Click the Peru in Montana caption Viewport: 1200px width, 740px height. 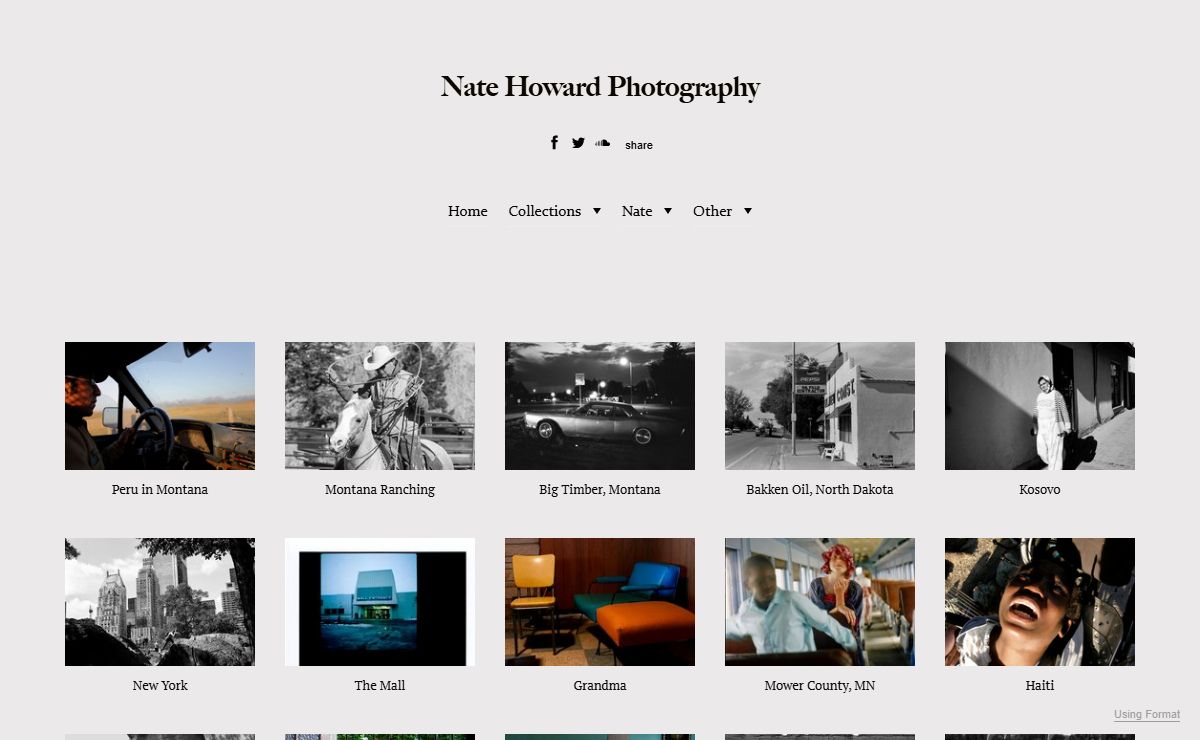point(160,490)
